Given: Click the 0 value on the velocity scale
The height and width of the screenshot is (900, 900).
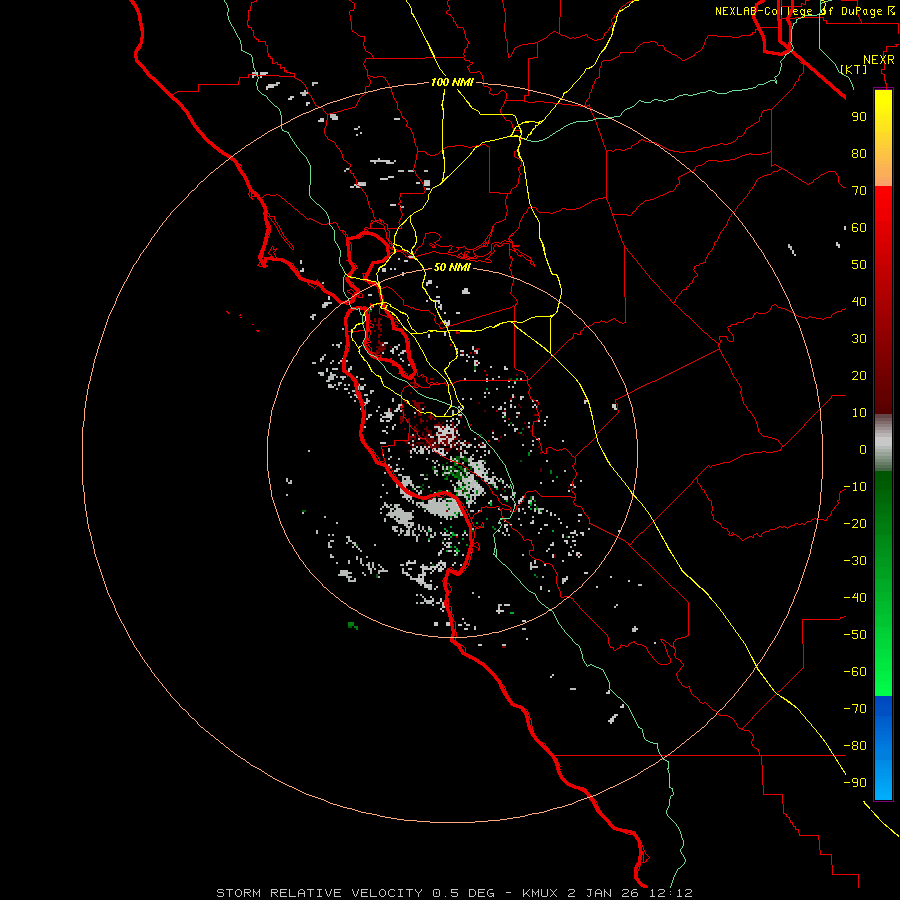Looking at the screenshot, I should coord(863,450).
